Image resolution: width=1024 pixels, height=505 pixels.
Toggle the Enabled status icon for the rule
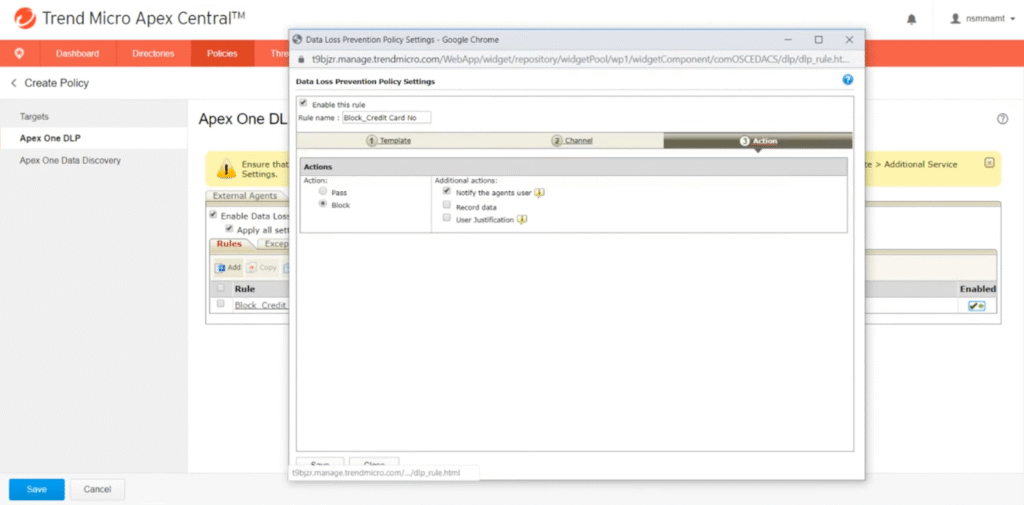[x=975, y=305]
